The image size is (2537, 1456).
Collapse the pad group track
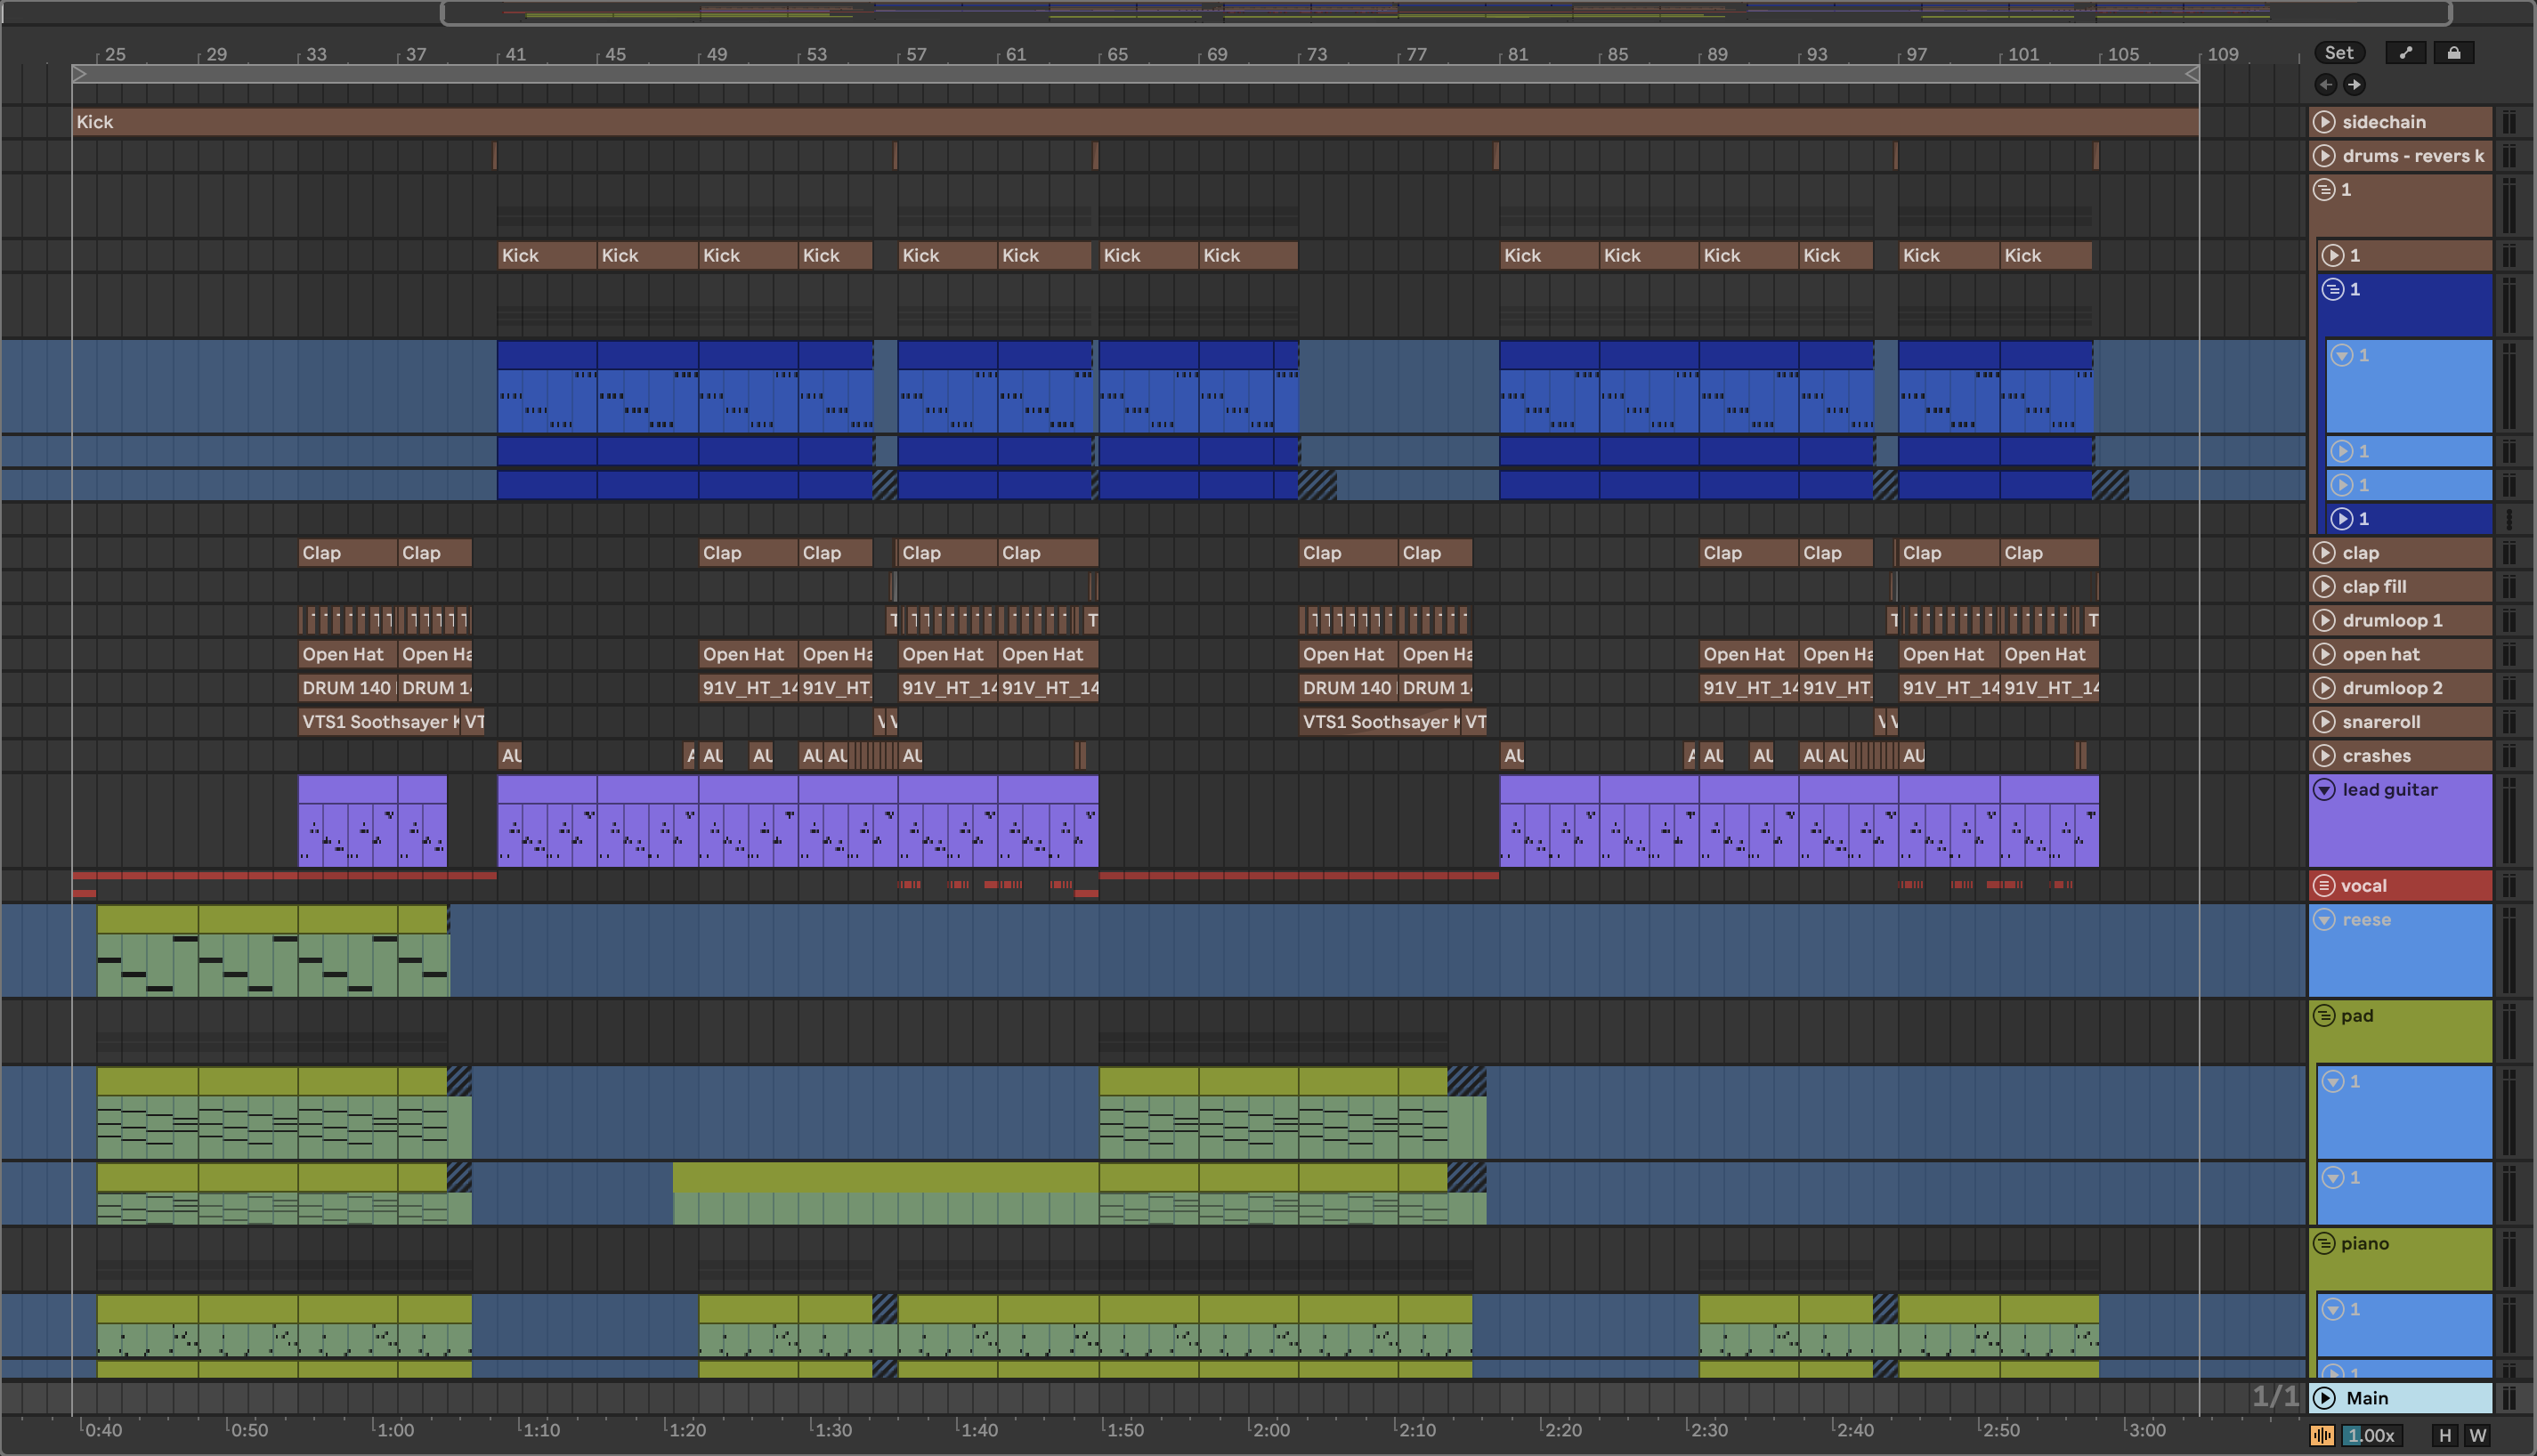tap(2324, 1016)
